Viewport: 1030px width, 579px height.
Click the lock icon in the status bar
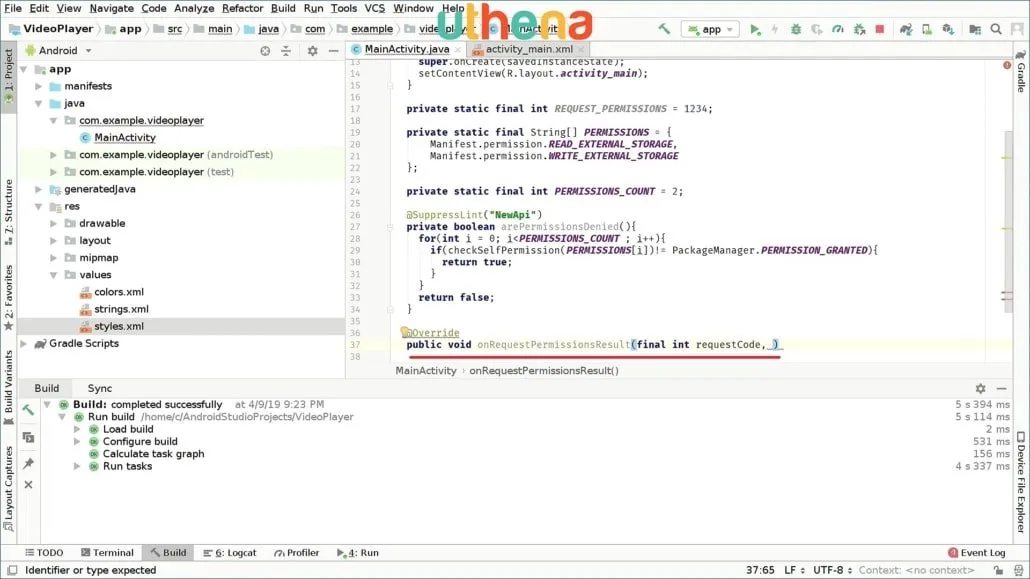998,570
